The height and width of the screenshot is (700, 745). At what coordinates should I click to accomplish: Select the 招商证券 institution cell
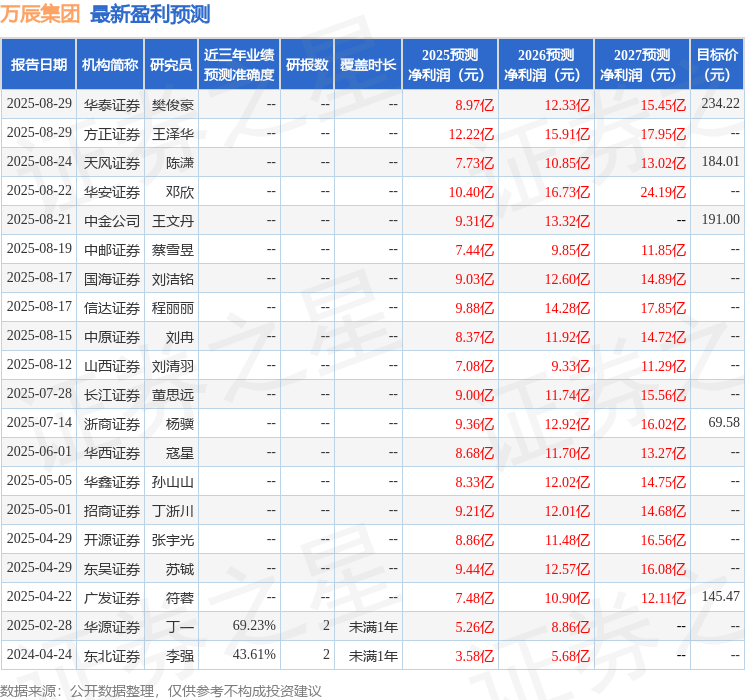112,511
